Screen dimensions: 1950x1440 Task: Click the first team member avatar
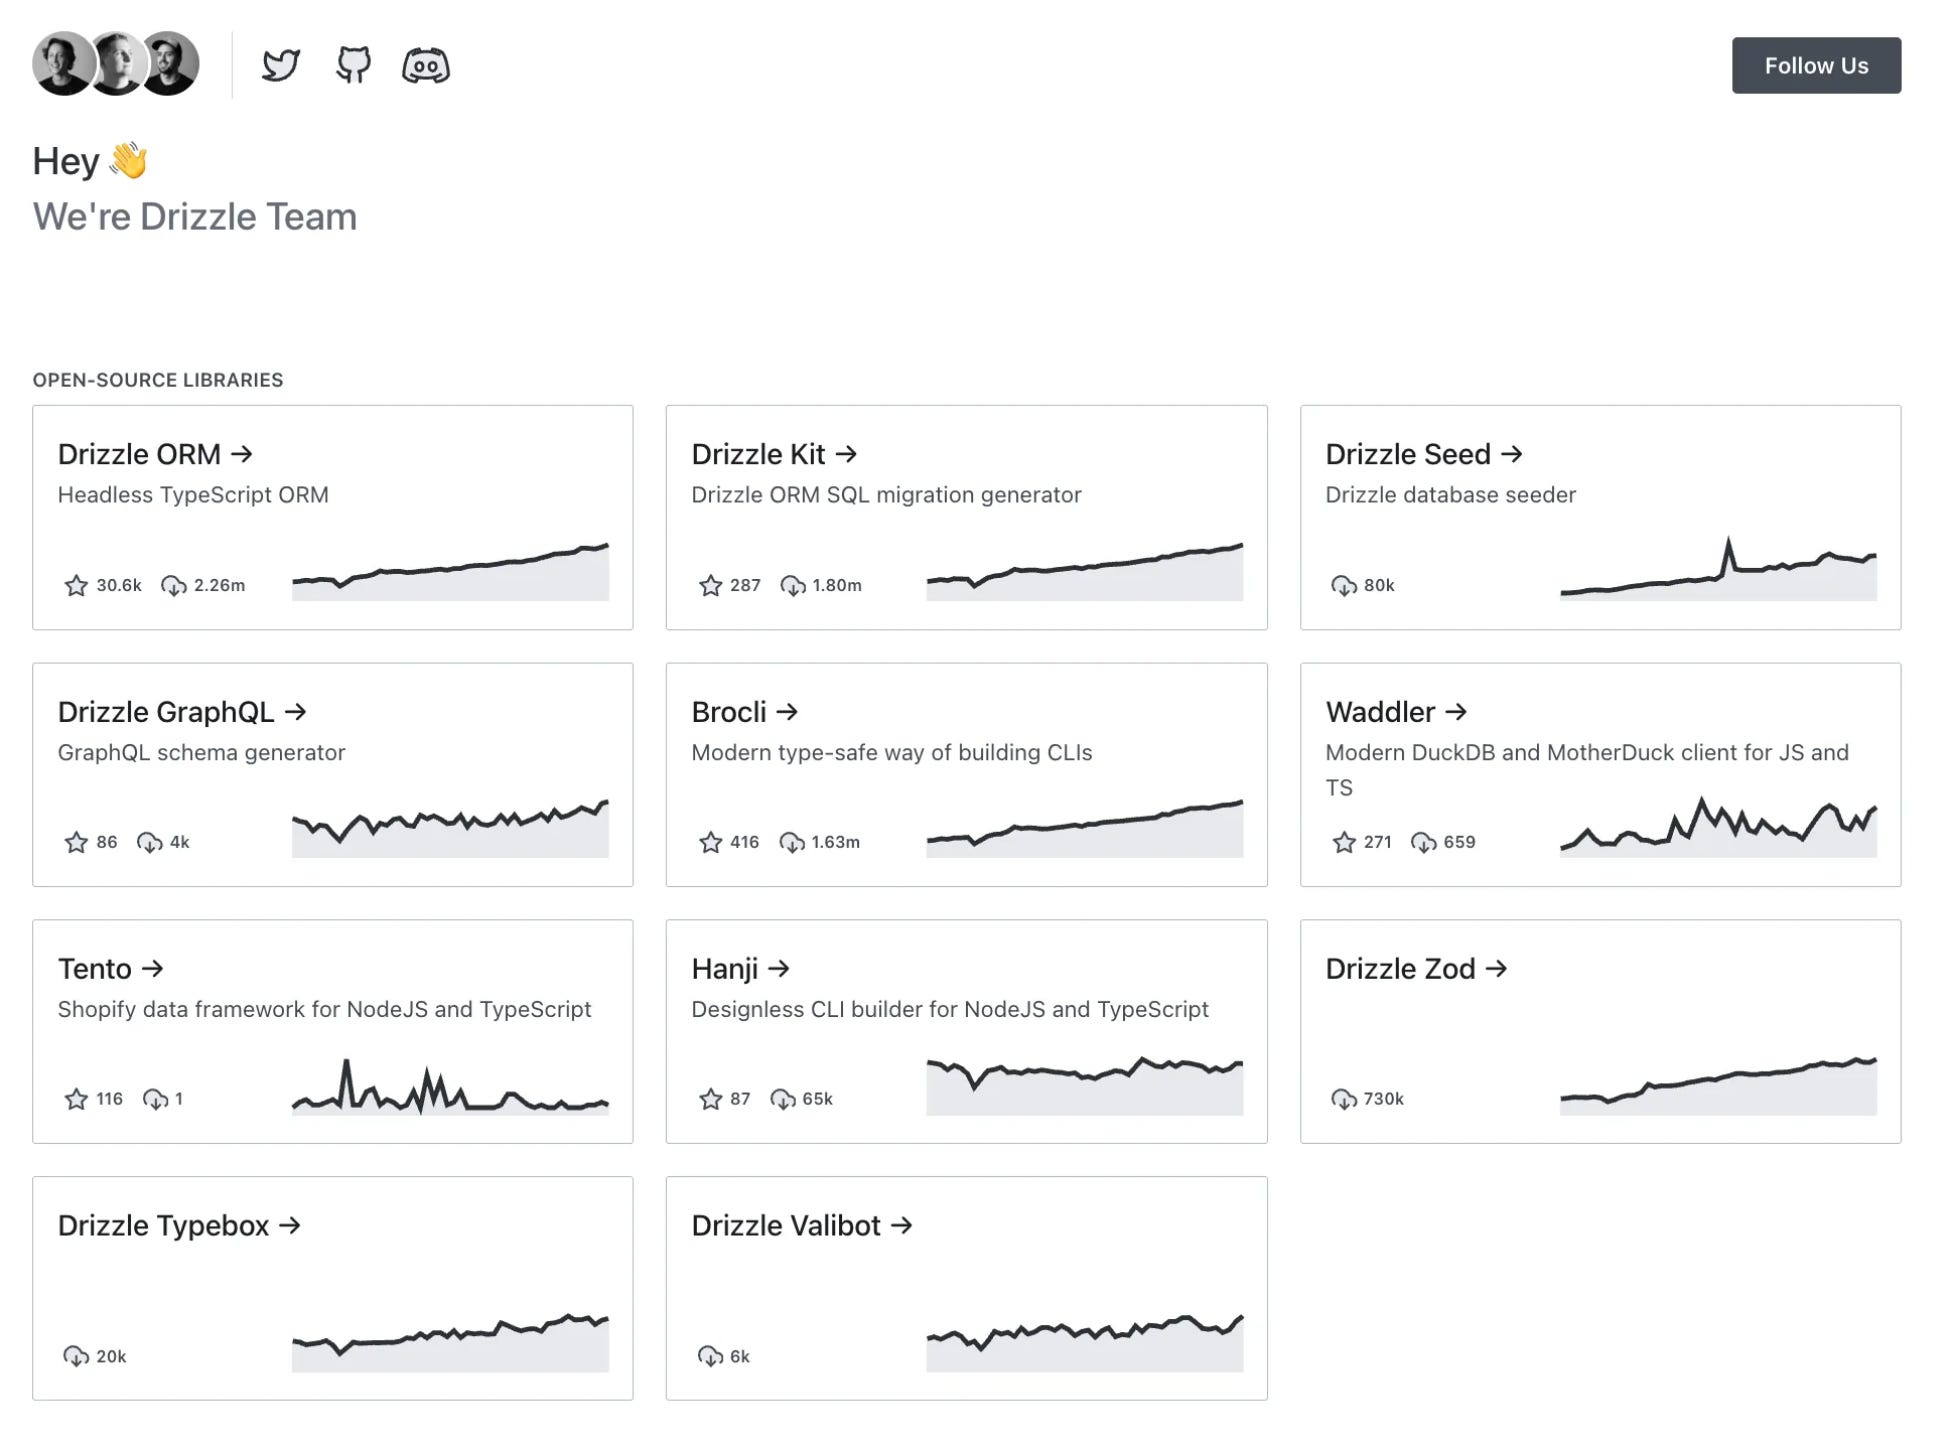(62, 64)
